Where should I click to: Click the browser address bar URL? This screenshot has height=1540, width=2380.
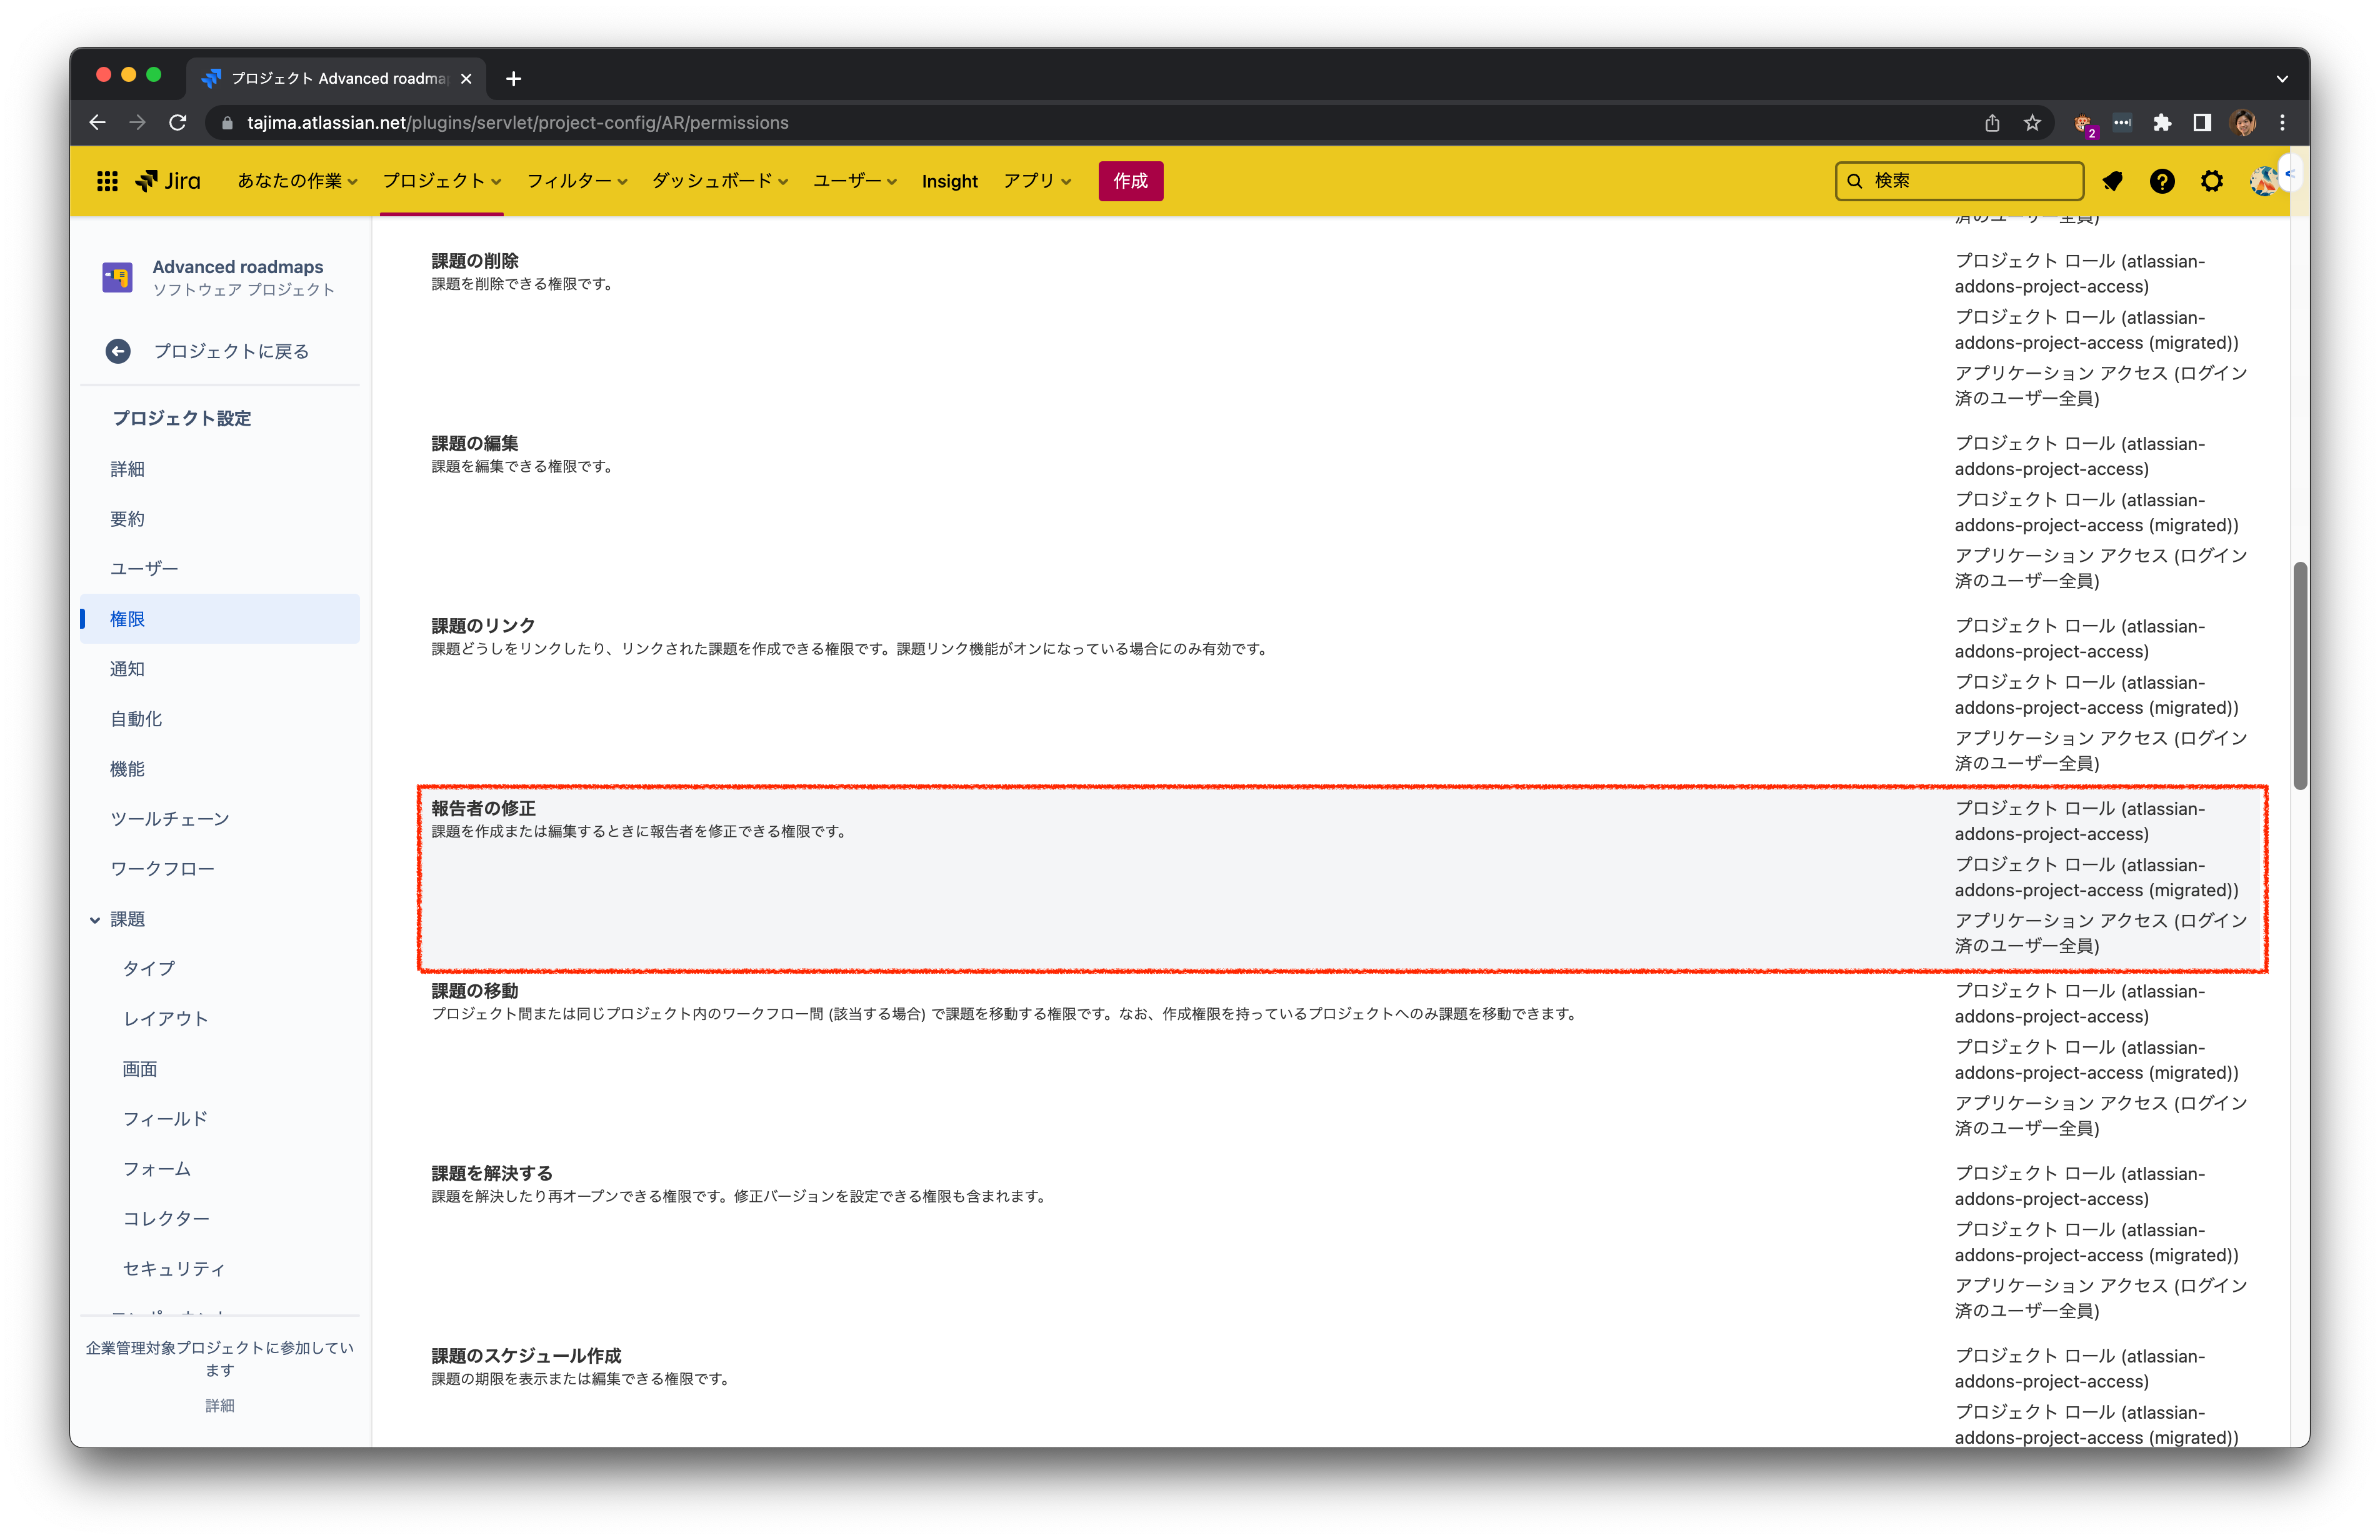tap(518, 122)
